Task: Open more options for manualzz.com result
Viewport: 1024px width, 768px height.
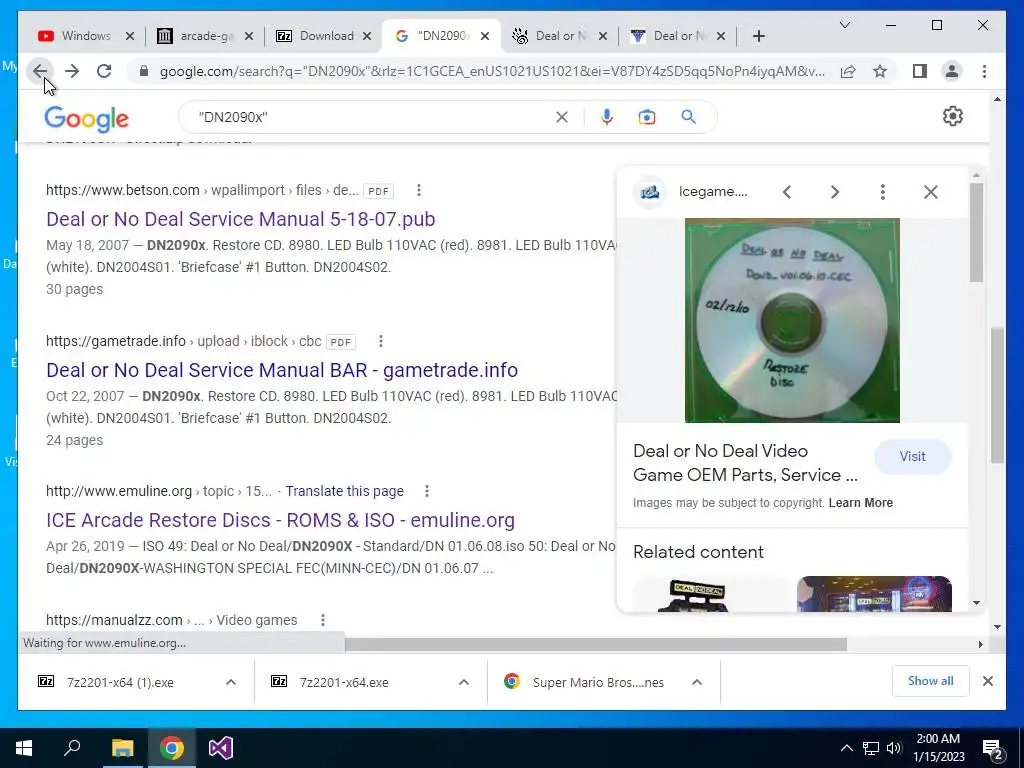Action: click(323, 620)
